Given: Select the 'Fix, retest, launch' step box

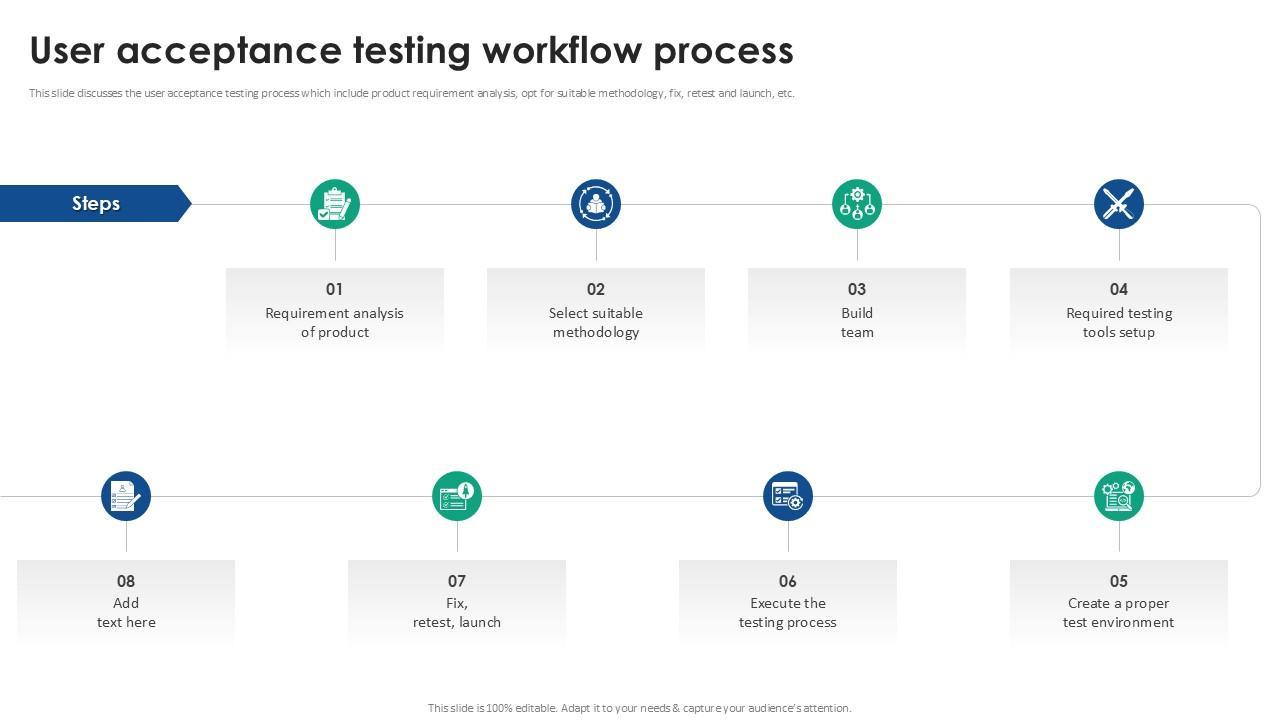Looking at the screenshot, I should [457, 601].
